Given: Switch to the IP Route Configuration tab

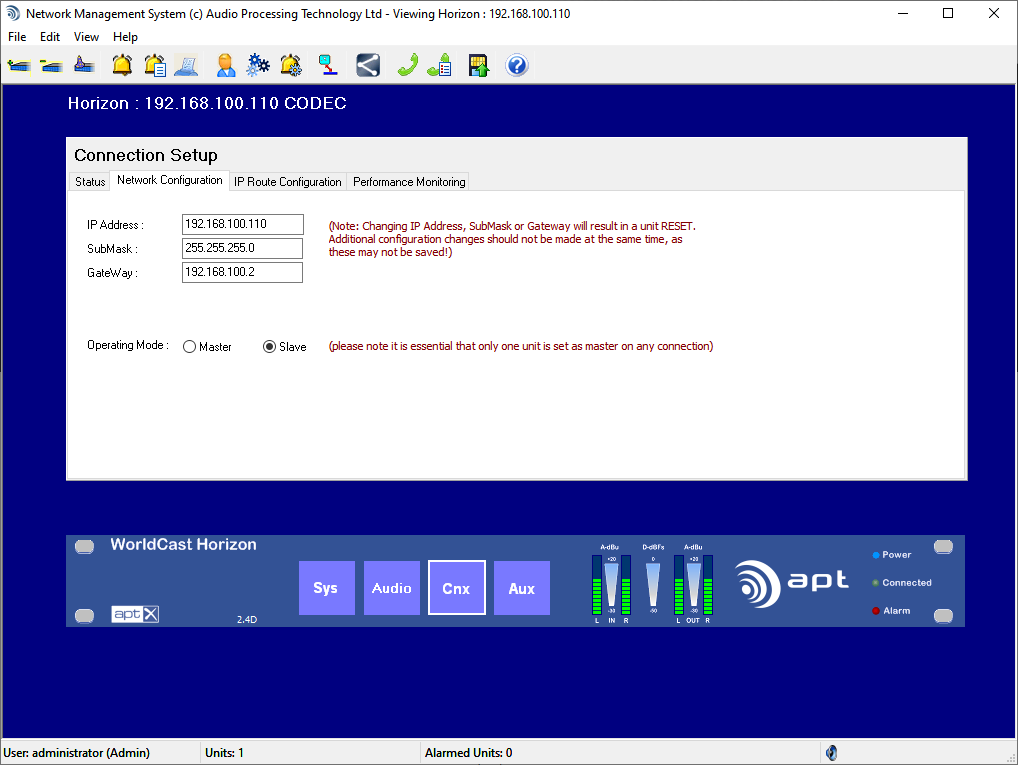Looking at the screenshot, I should [288, 182].
